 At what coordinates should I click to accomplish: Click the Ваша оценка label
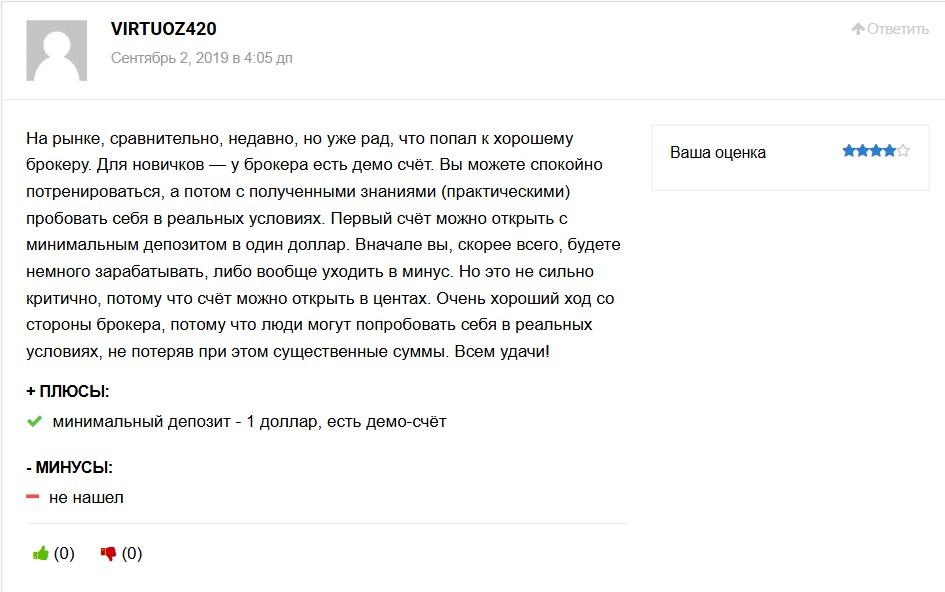pyautogui.click(x=718, y=153)
